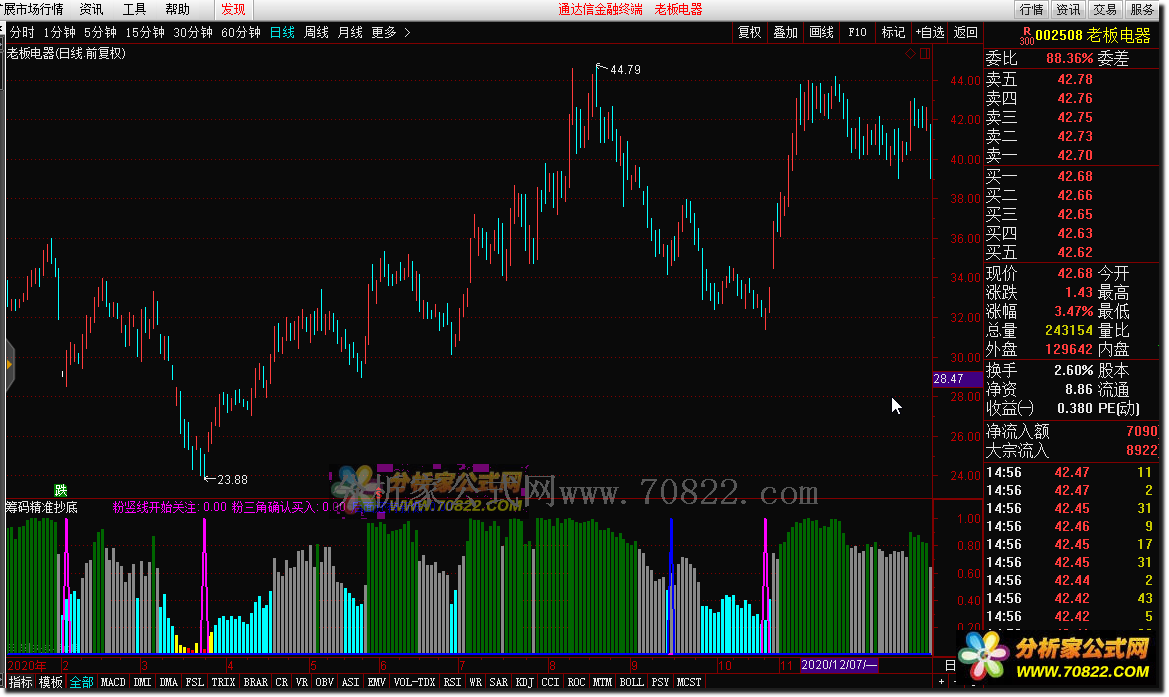Expand the 更多 periods list
The height and width of the screenshot is (697, 1169).
391,32
